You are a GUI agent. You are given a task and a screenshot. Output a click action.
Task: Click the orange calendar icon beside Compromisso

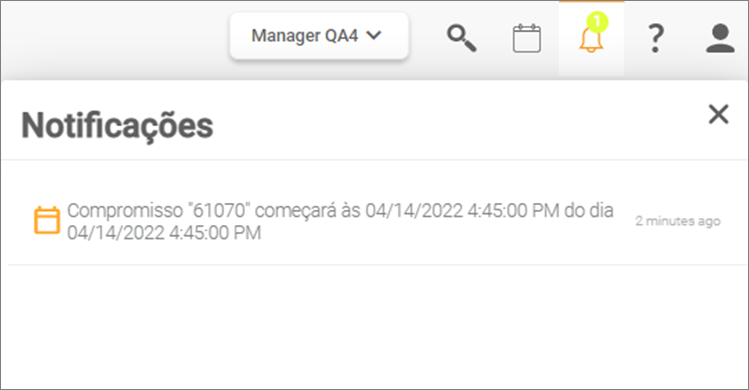click(47, 220)
